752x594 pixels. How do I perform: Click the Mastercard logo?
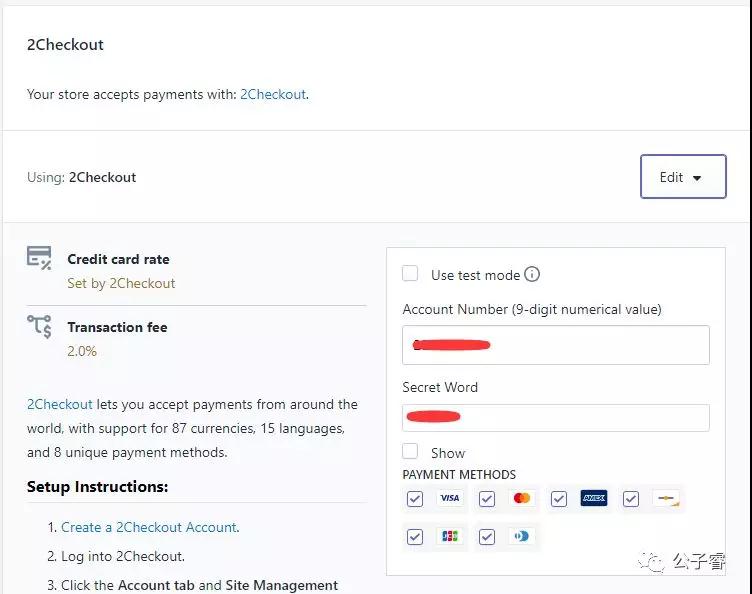(522, 498)
